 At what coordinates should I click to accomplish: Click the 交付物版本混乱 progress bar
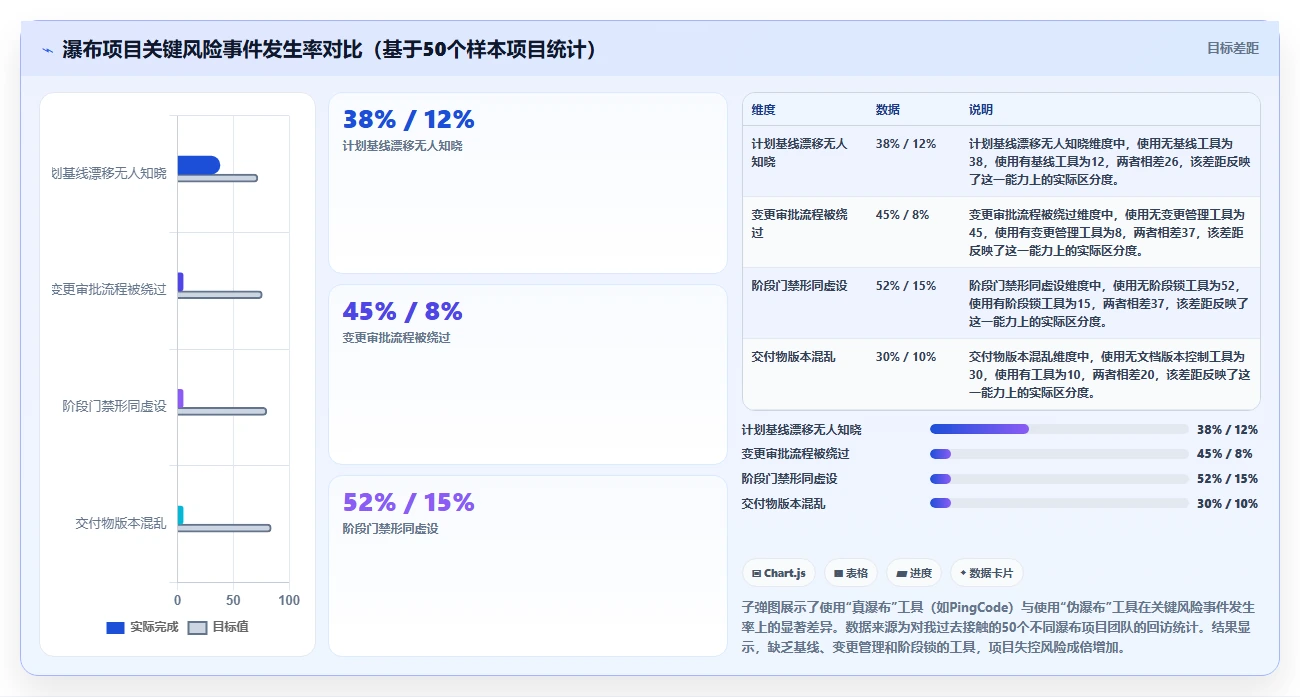pos(1059,504)
